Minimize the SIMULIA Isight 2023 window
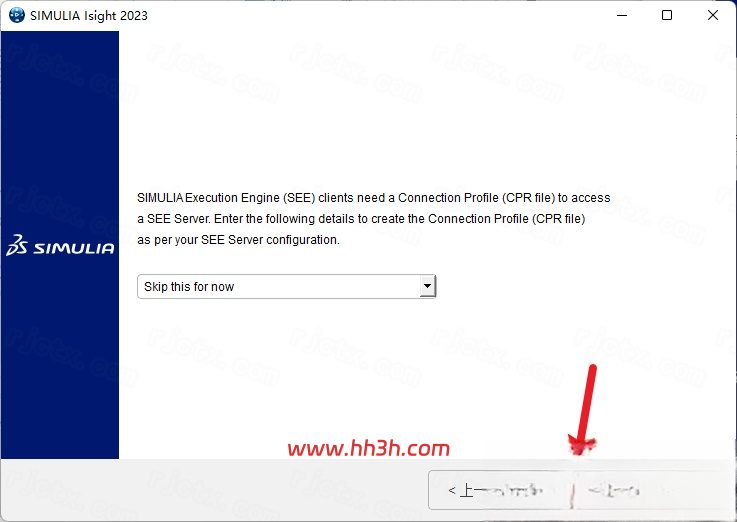Viewport: 737px width, 522px height. pyautogui.click(x=622, y=16)
